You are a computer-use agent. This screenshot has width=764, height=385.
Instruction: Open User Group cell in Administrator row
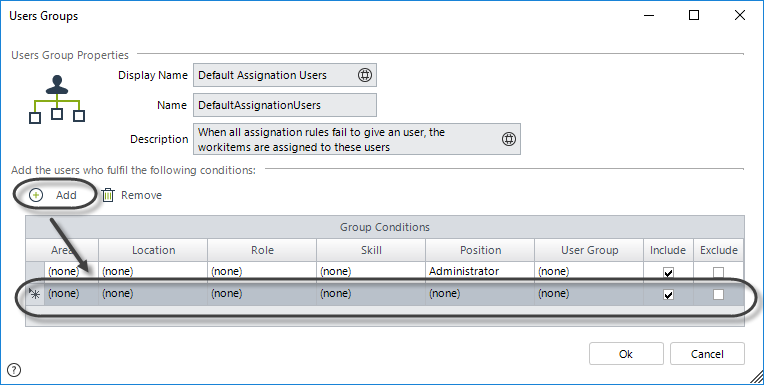589,271
